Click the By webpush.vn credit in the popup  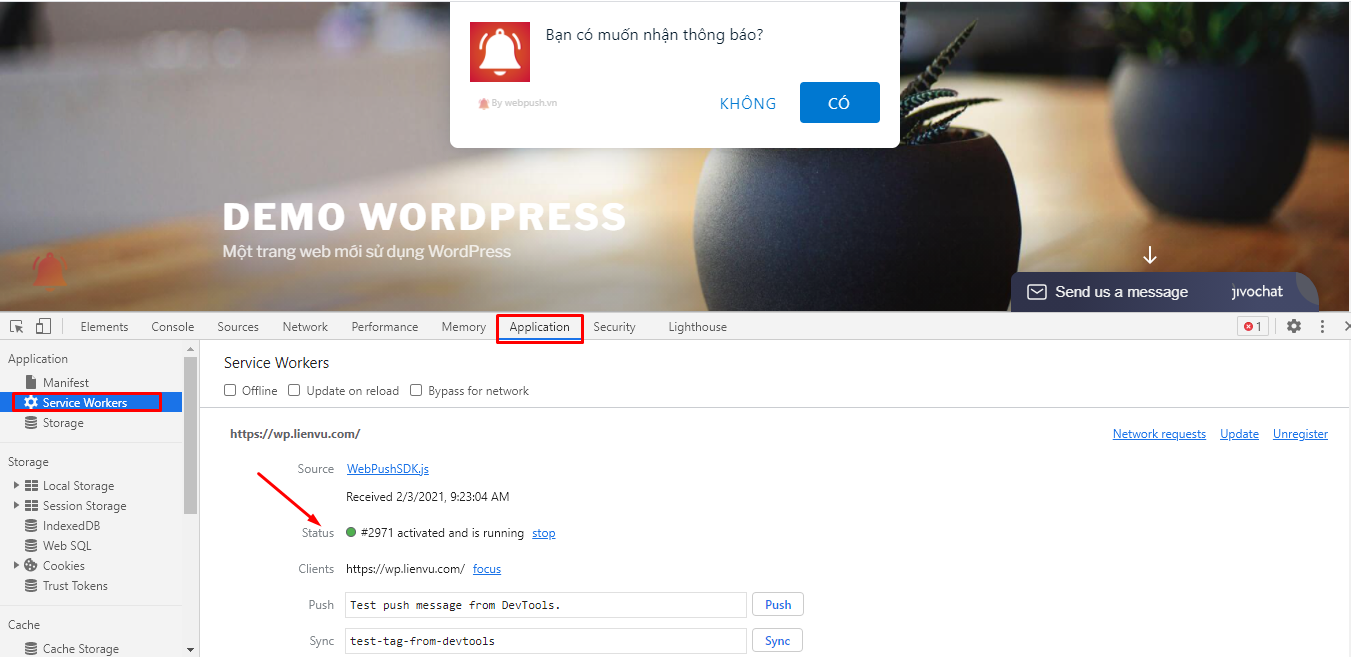tap(518, 103)
